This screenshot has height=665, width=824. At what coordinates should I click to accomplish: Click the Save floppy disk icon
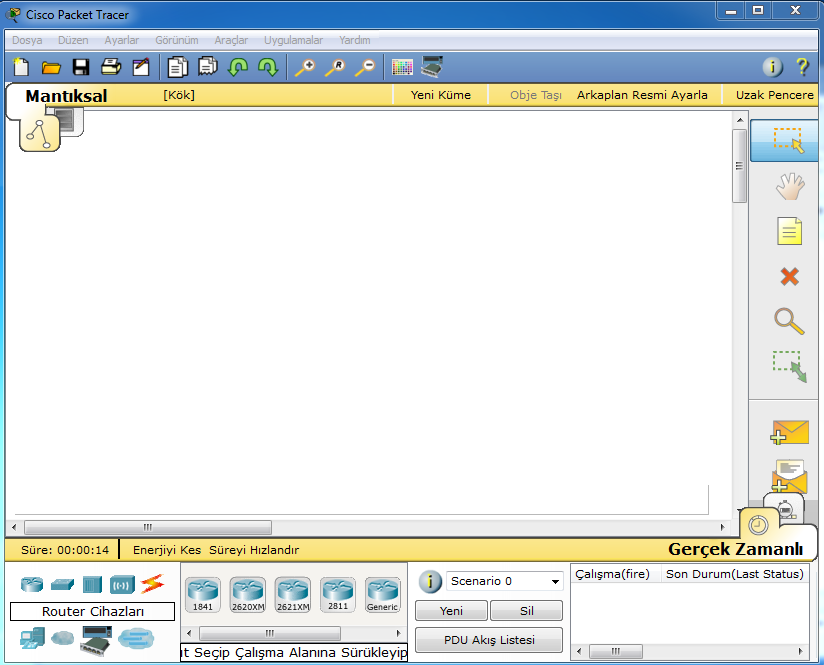click(x=81, y=68)
